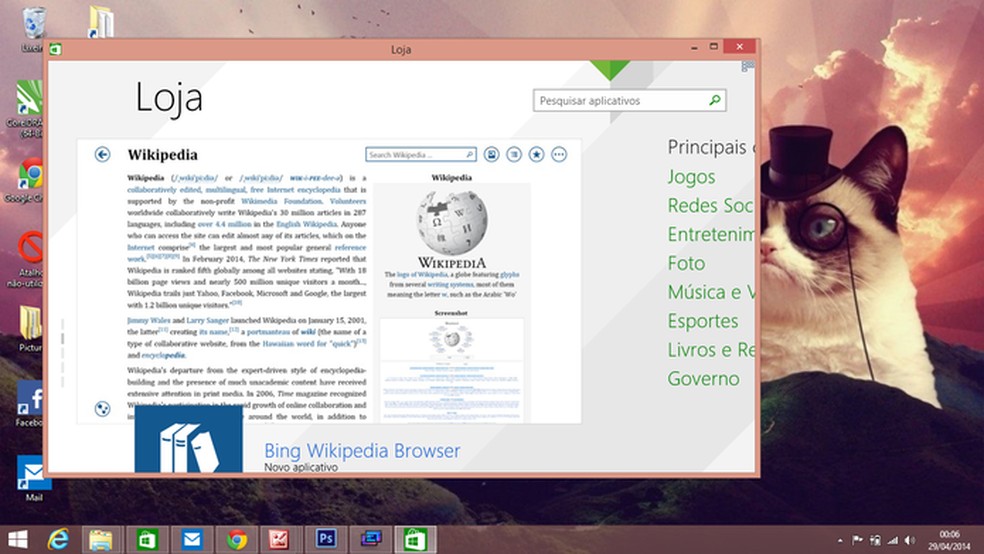Click the Recycle Bin desktop icon

33,28
